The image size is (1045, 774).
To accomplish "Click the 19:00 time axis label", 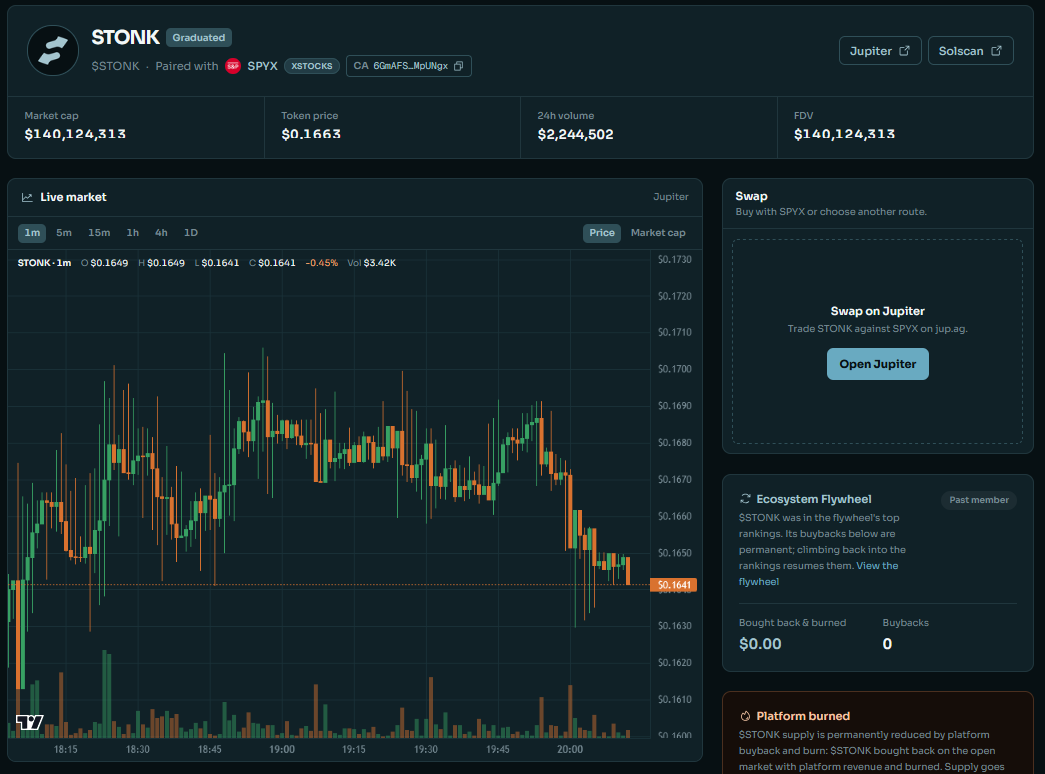I will (282, 749).
